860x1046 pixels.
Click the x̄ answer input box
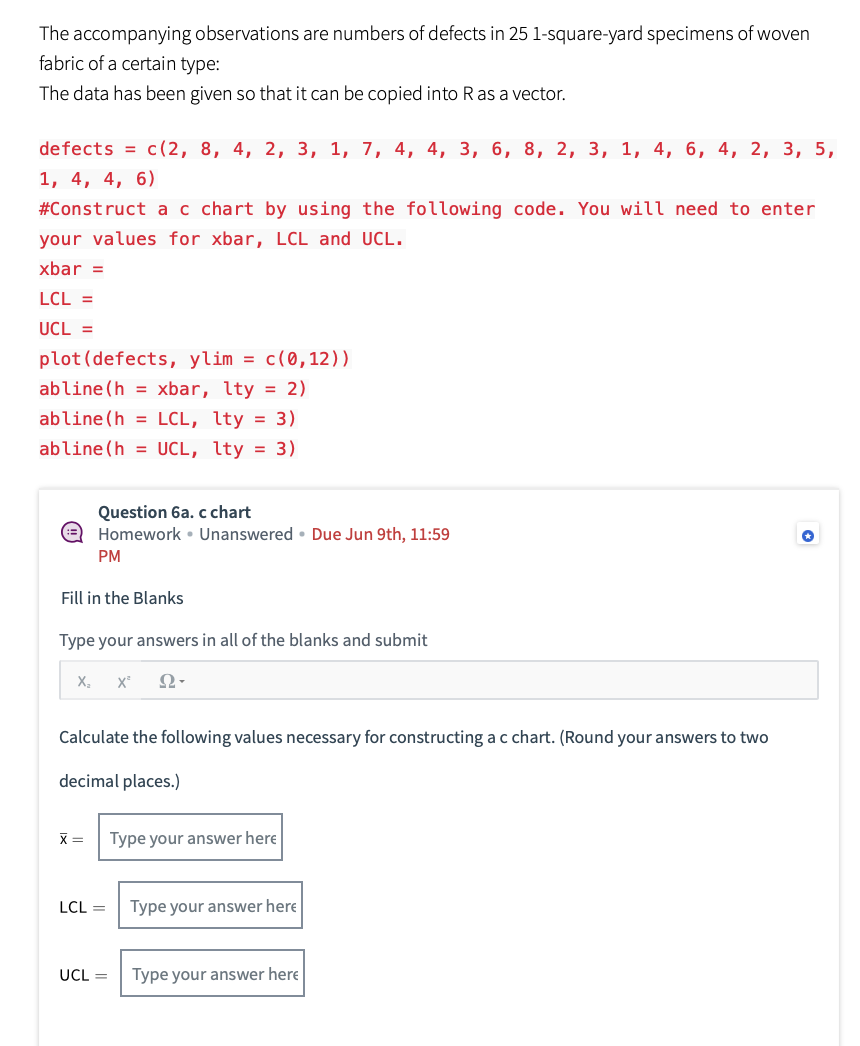click(x=190, y=837)
